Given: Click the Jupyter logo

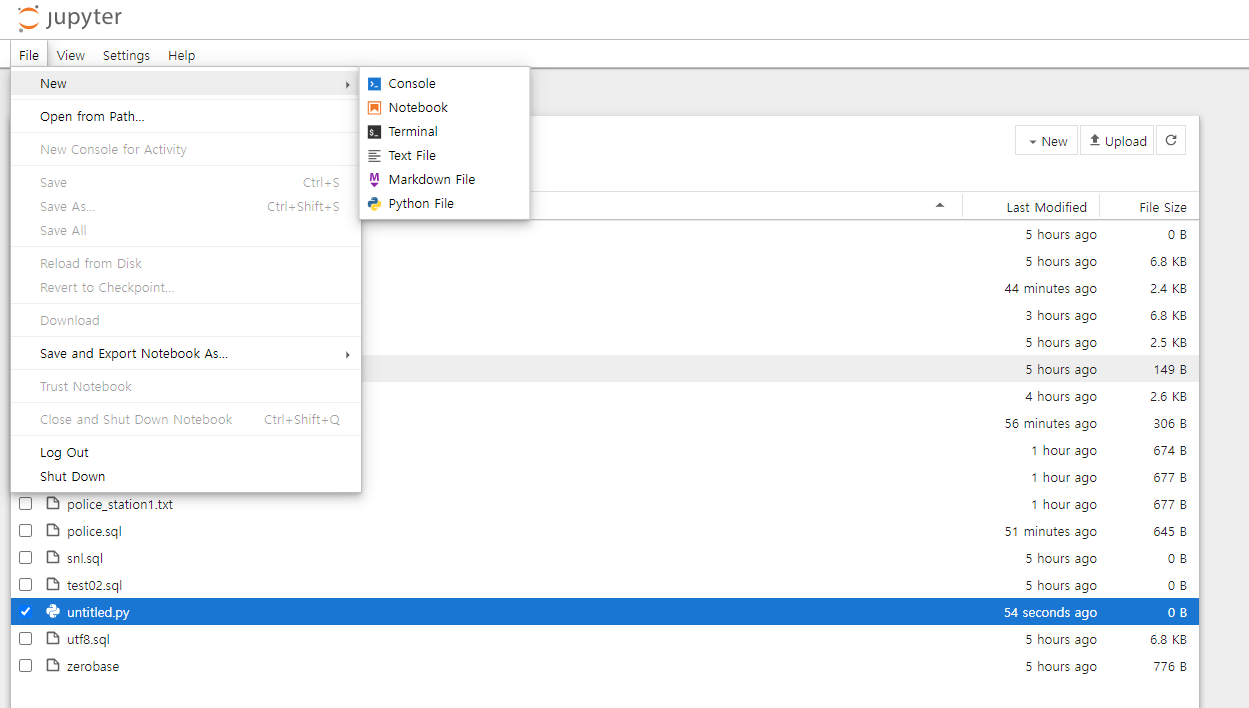Looking at the screenshot, I should click(x=70, y=18).
